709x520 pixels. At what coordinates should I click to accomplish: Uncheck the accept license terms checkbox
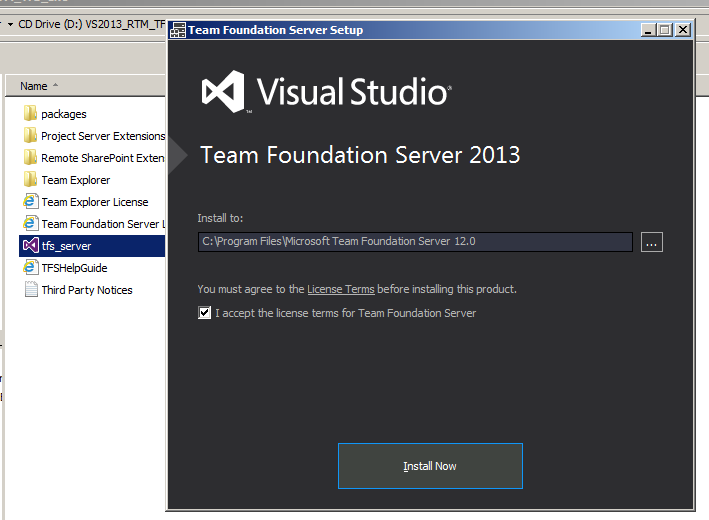pos(204,313)
